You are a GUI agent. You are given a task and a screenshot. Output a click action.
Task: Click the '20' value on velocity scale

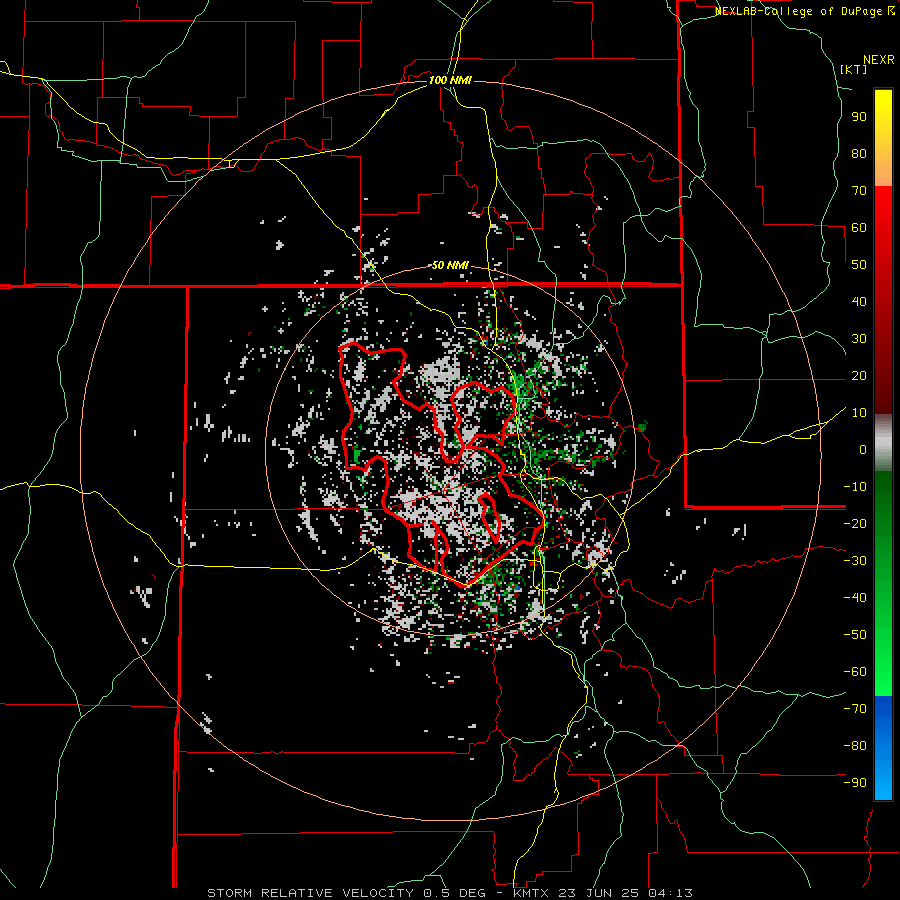859,376
